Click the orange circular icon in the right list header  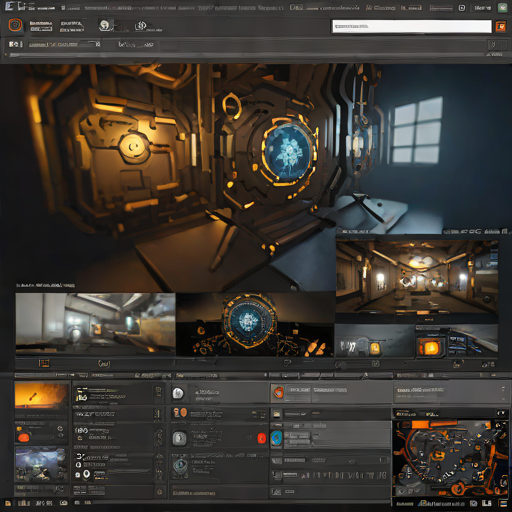(278, 392)
